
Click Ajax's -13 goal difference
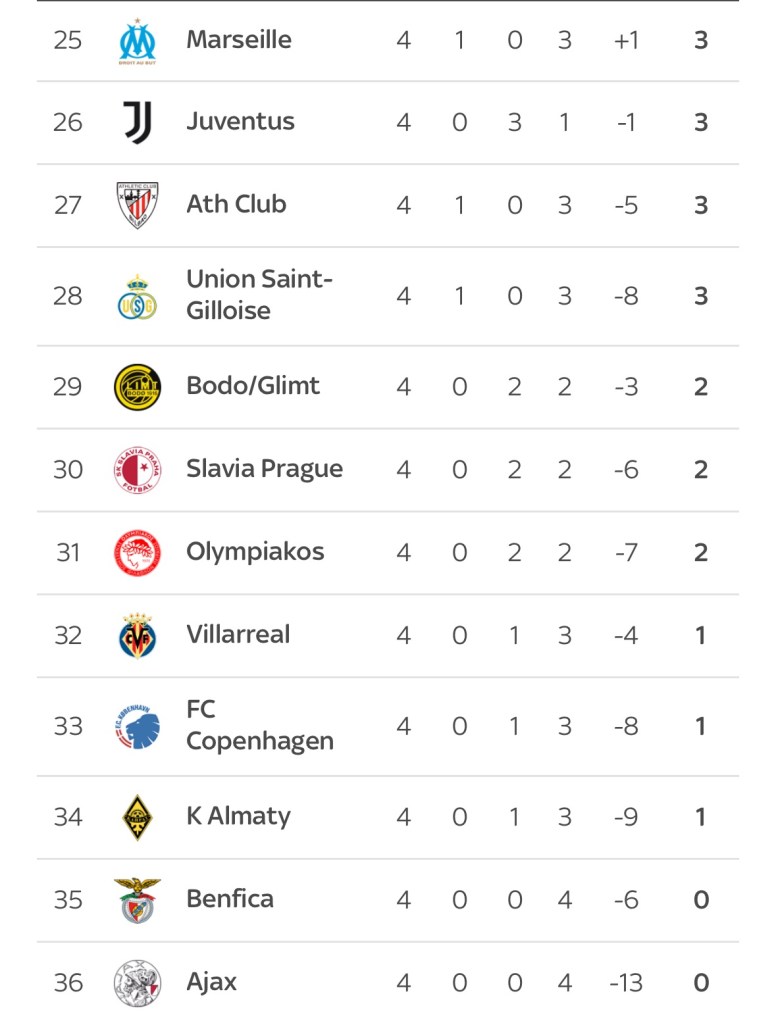pyautogui.click(x=626, y=983)
